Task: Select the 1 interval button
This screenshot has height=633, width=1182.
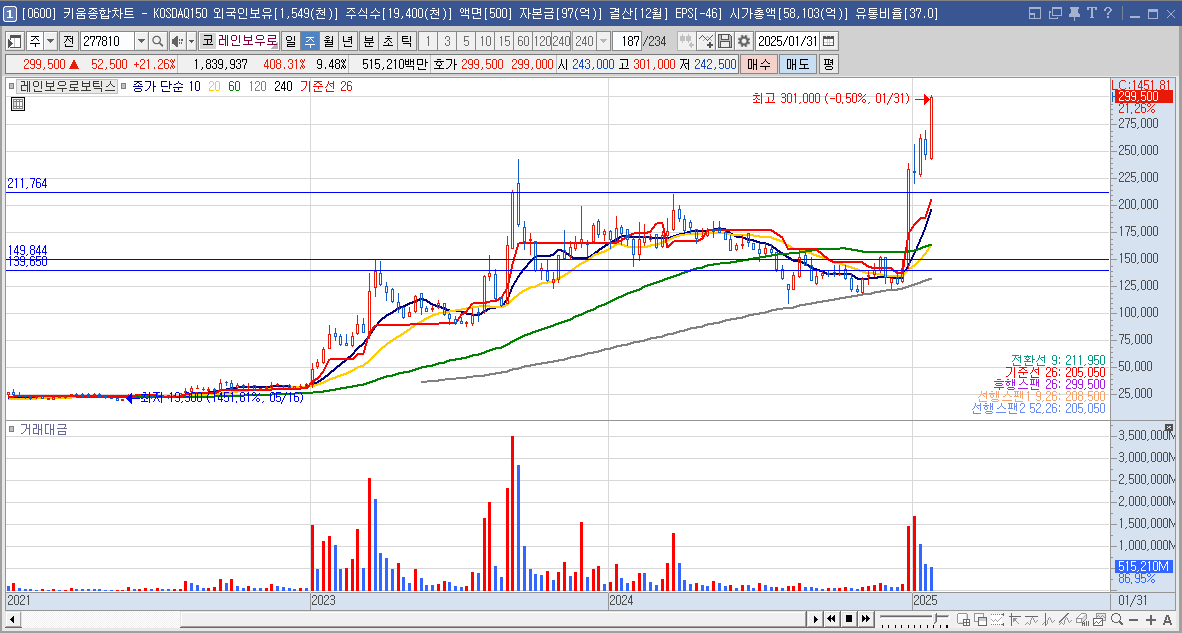Action: coord(427,41)
